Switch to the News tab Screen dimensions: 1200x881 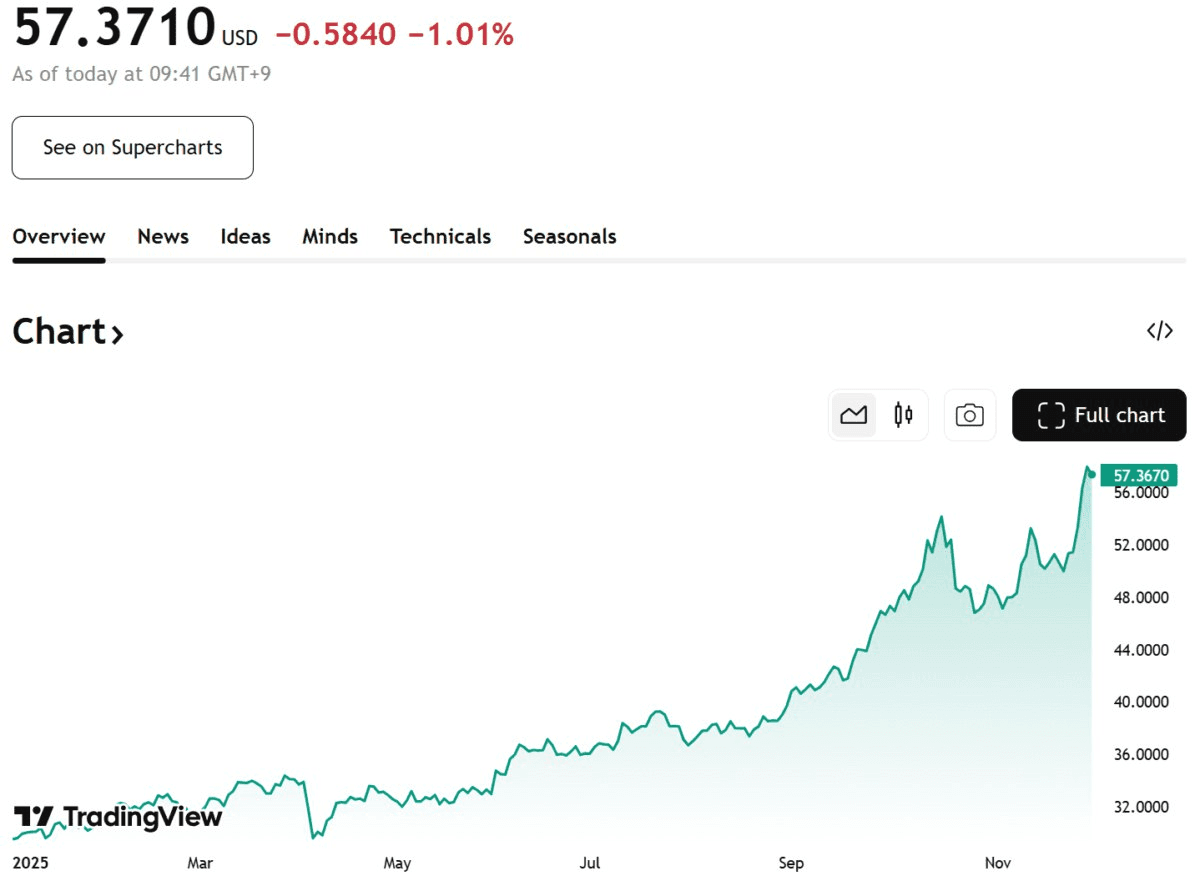coord(163,237)
